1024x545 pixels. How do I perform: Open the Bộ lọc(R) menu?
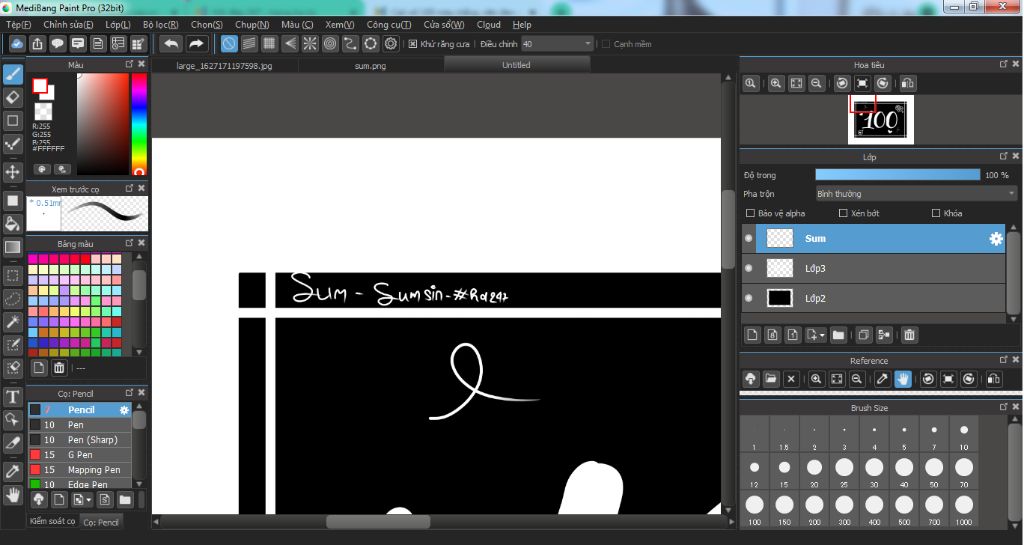click(x=161, y=25)
